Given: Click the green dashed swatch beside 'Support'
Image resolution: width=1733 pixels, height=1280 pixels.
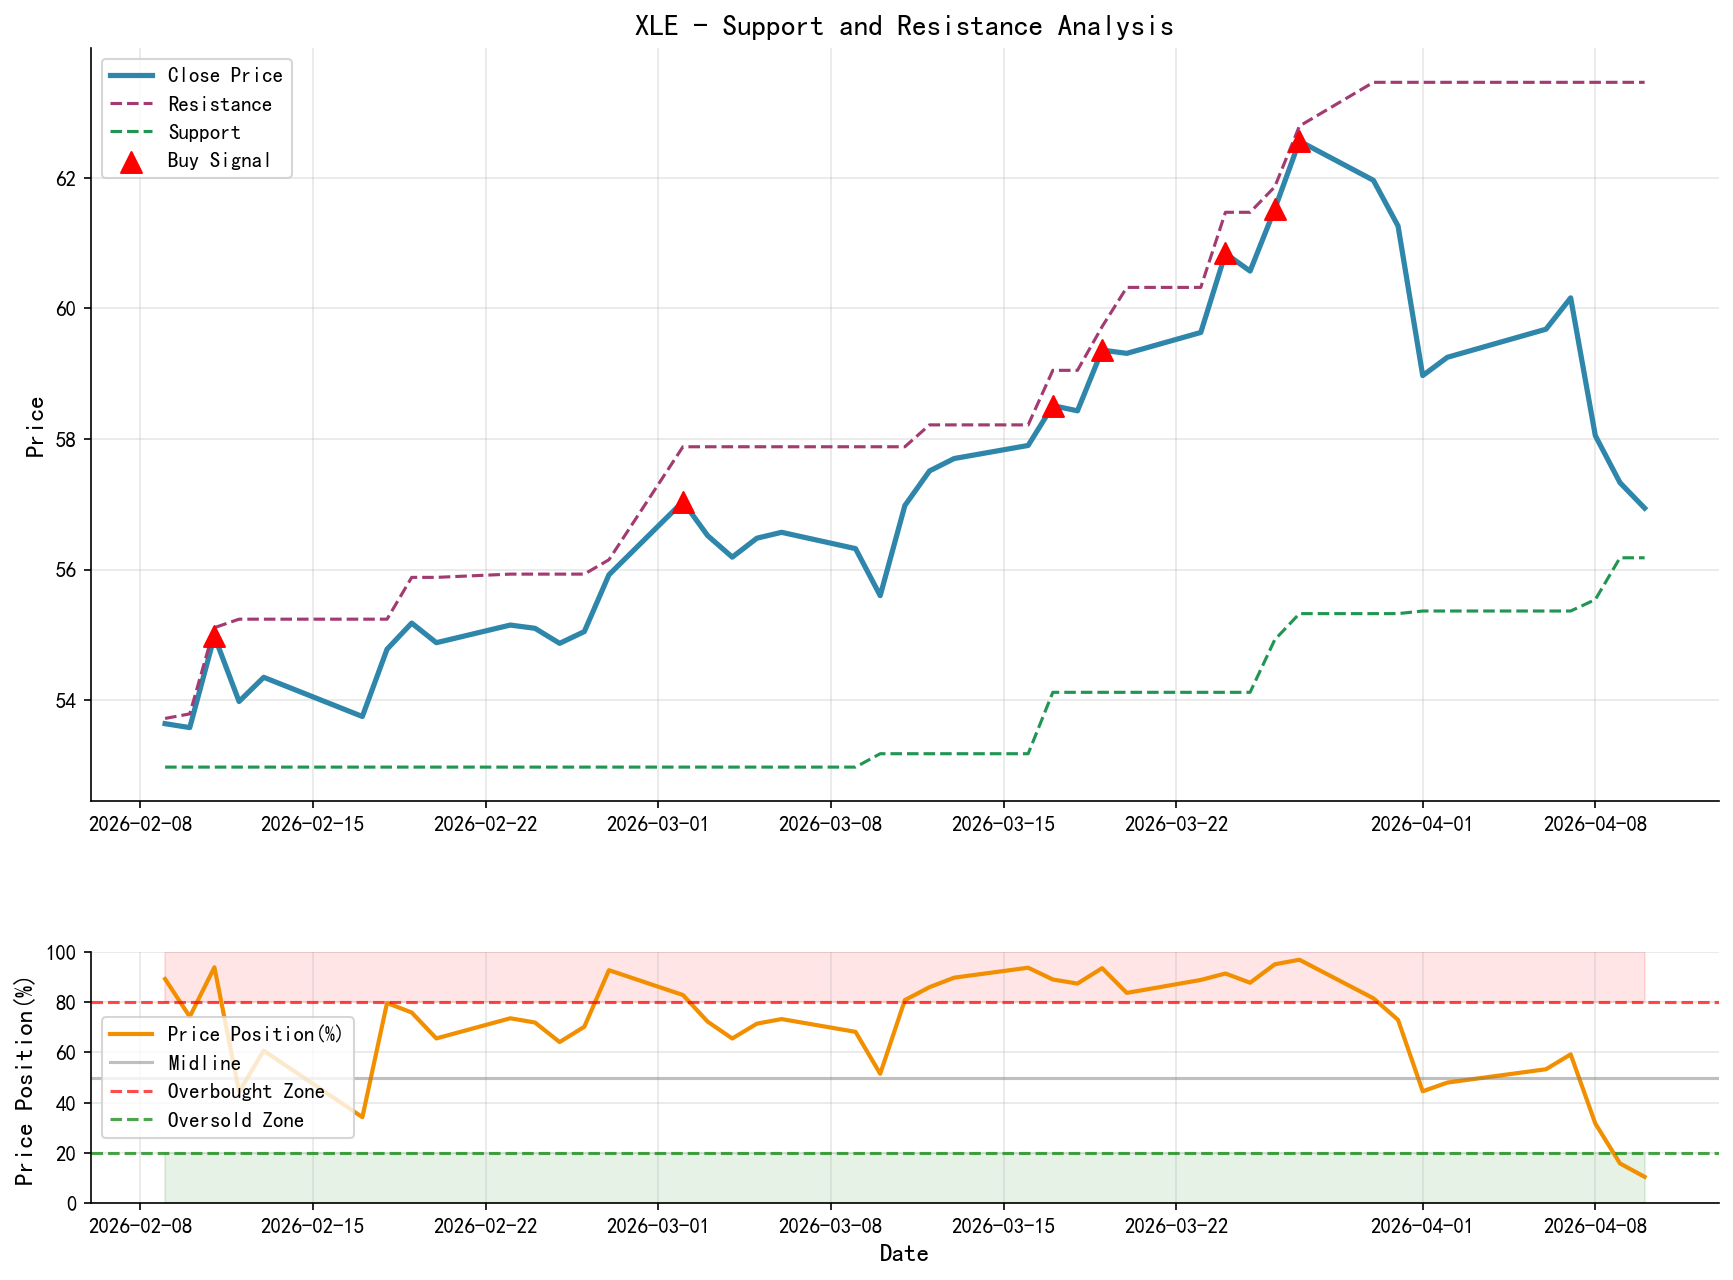Looking at the screenshot, I should (x=132, y=132).
